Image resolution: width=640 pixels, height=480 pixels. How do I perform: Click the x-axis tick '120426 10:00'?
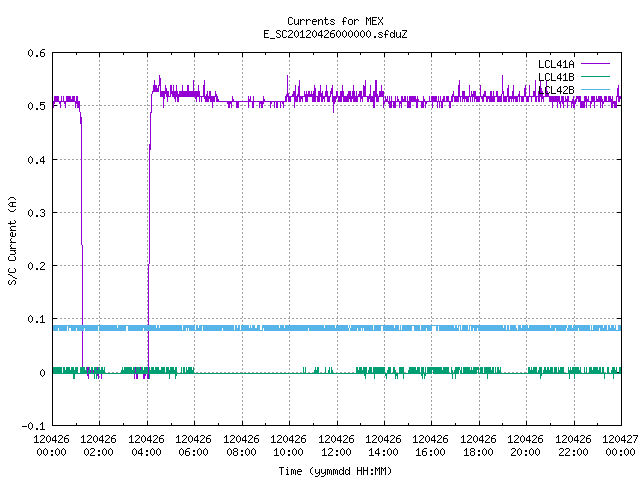tap(288, 446)
